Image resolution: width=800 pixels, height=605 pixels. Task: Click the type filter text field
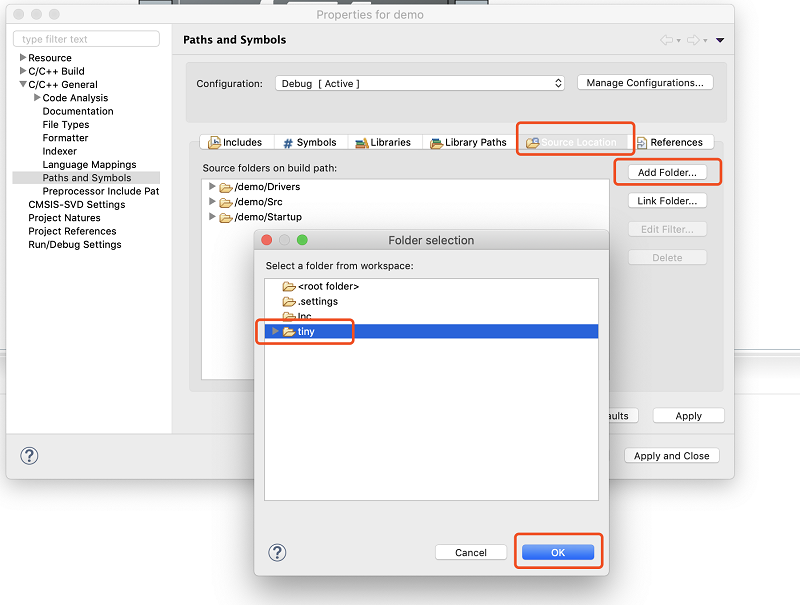86,39
